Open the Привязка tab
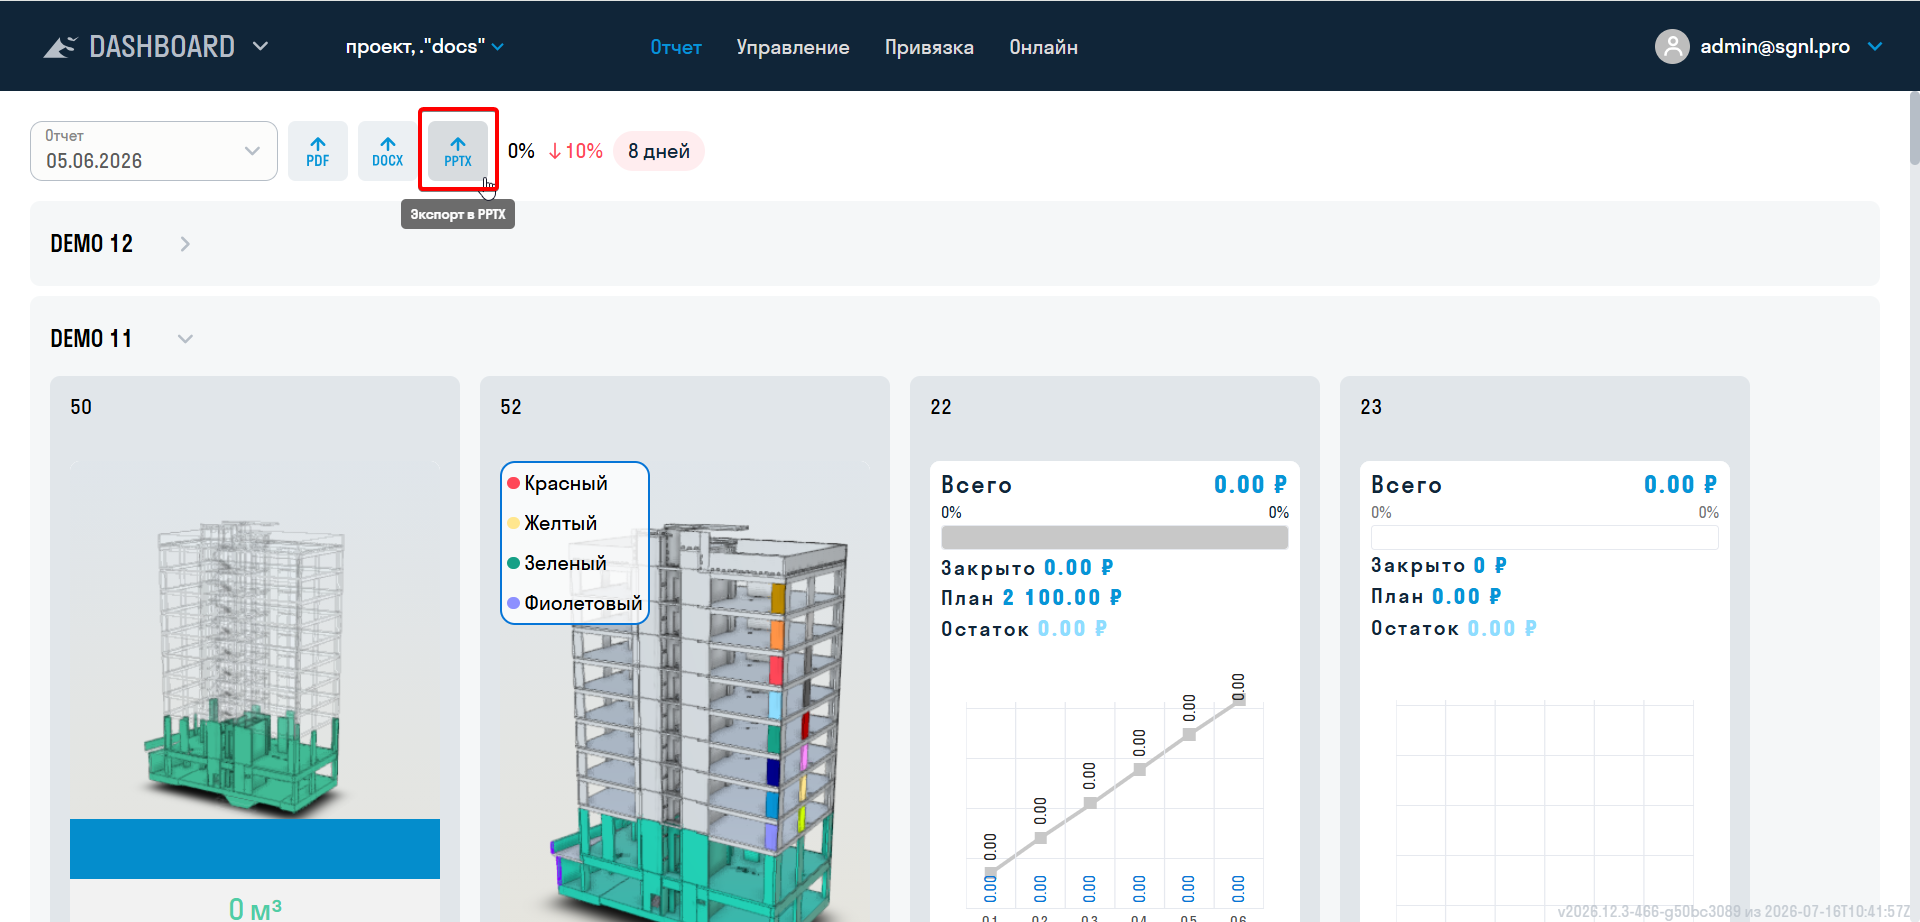1920x922 pixels. [929, 47]
